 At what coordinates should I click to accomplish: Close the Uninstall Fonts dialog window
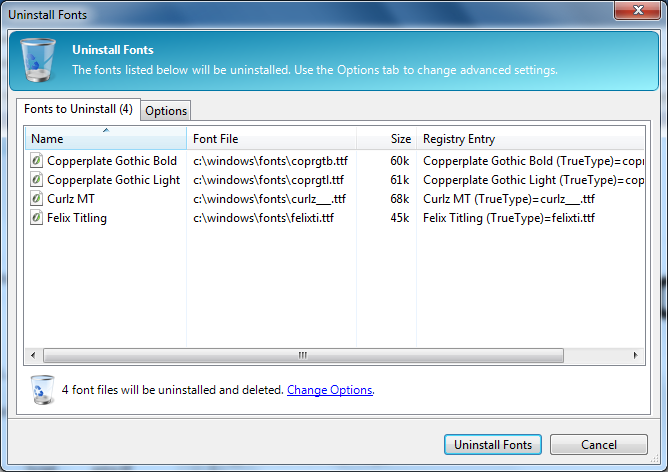(x=637, y=10)
